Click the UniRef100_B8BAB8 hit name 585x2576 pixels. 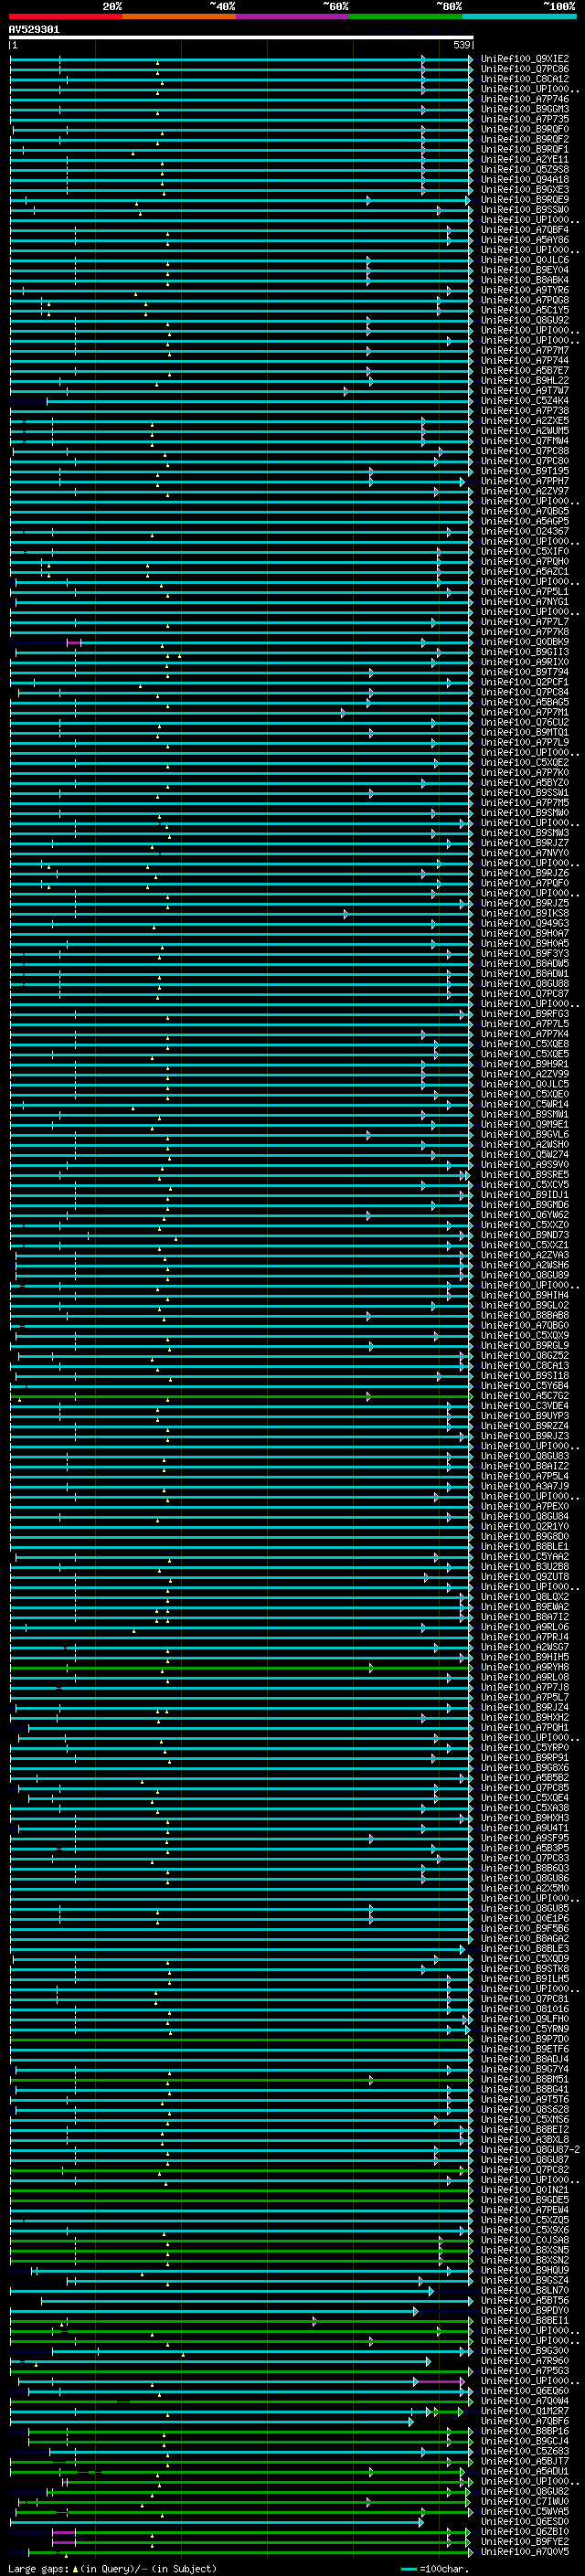525,1315
